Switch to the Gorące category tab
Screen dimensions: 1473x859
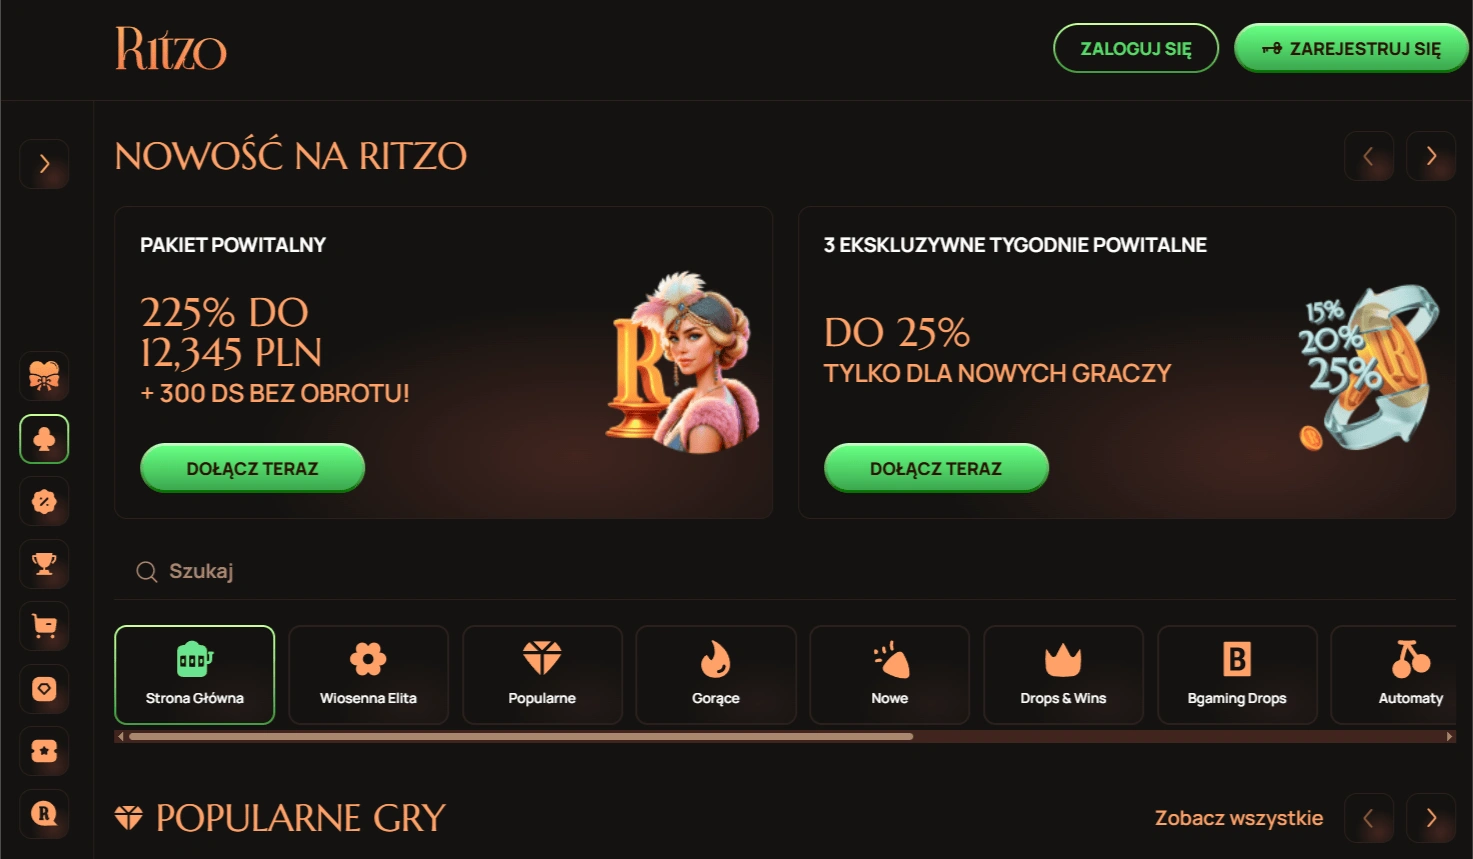click(716, 675)
